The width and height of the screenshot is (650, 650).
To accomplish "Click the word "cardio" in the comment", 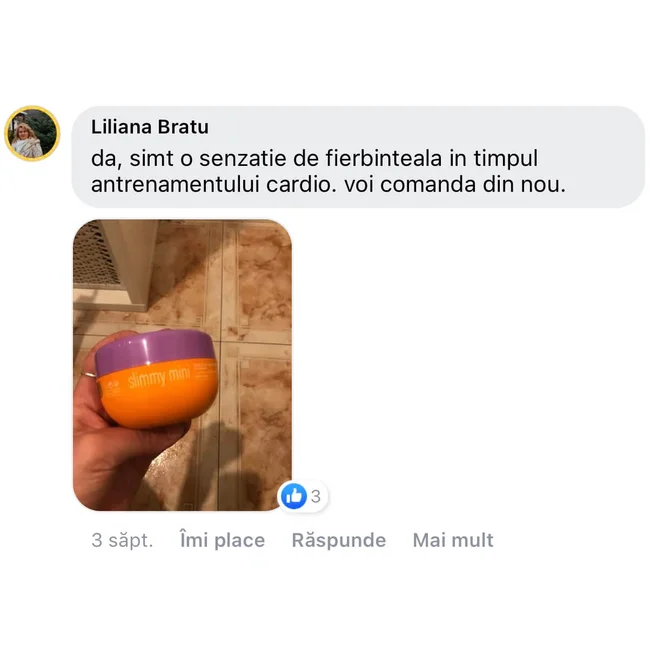I will click(x=298, y=184).
